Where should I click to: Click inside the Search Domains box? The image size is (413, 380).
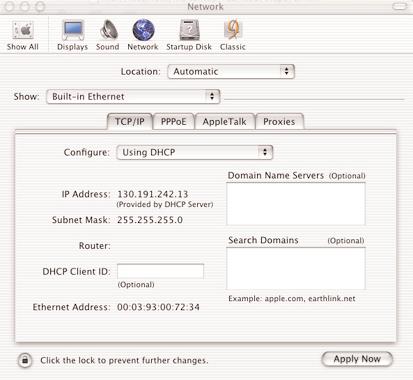(296, 269)
